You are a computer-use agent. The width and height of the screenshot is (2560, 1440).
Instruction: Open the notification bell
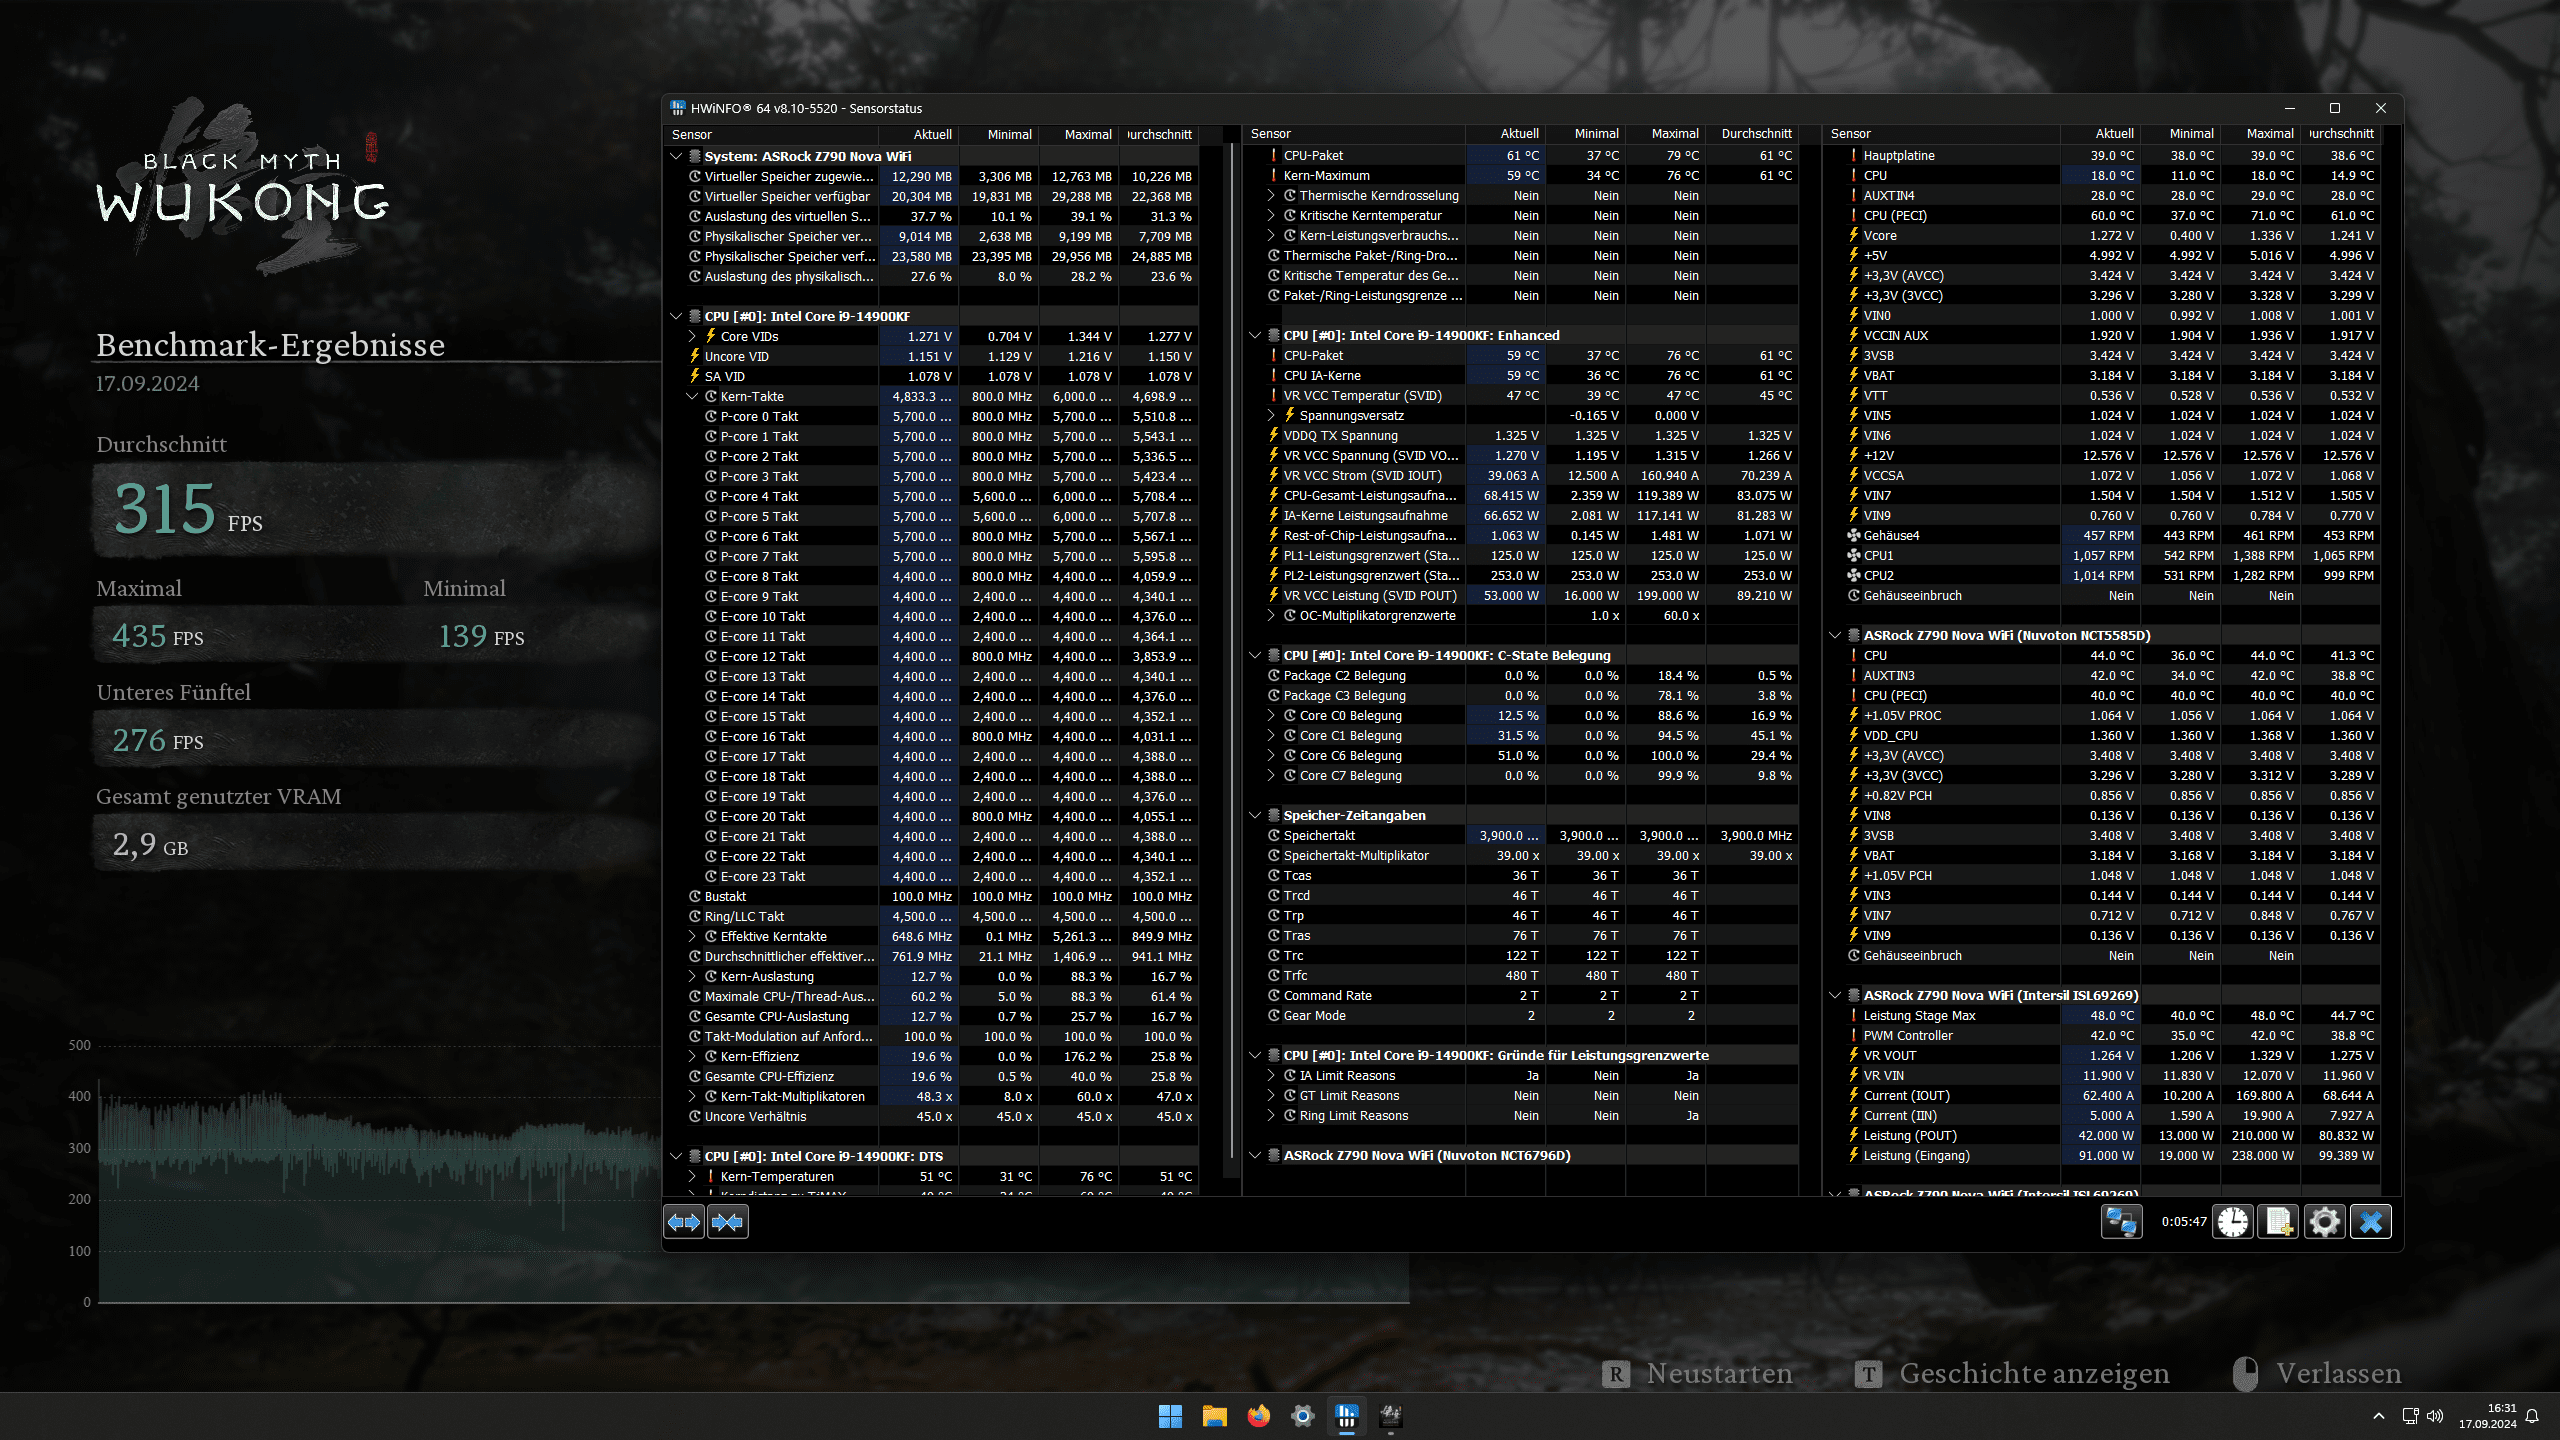[2532, 1416]
